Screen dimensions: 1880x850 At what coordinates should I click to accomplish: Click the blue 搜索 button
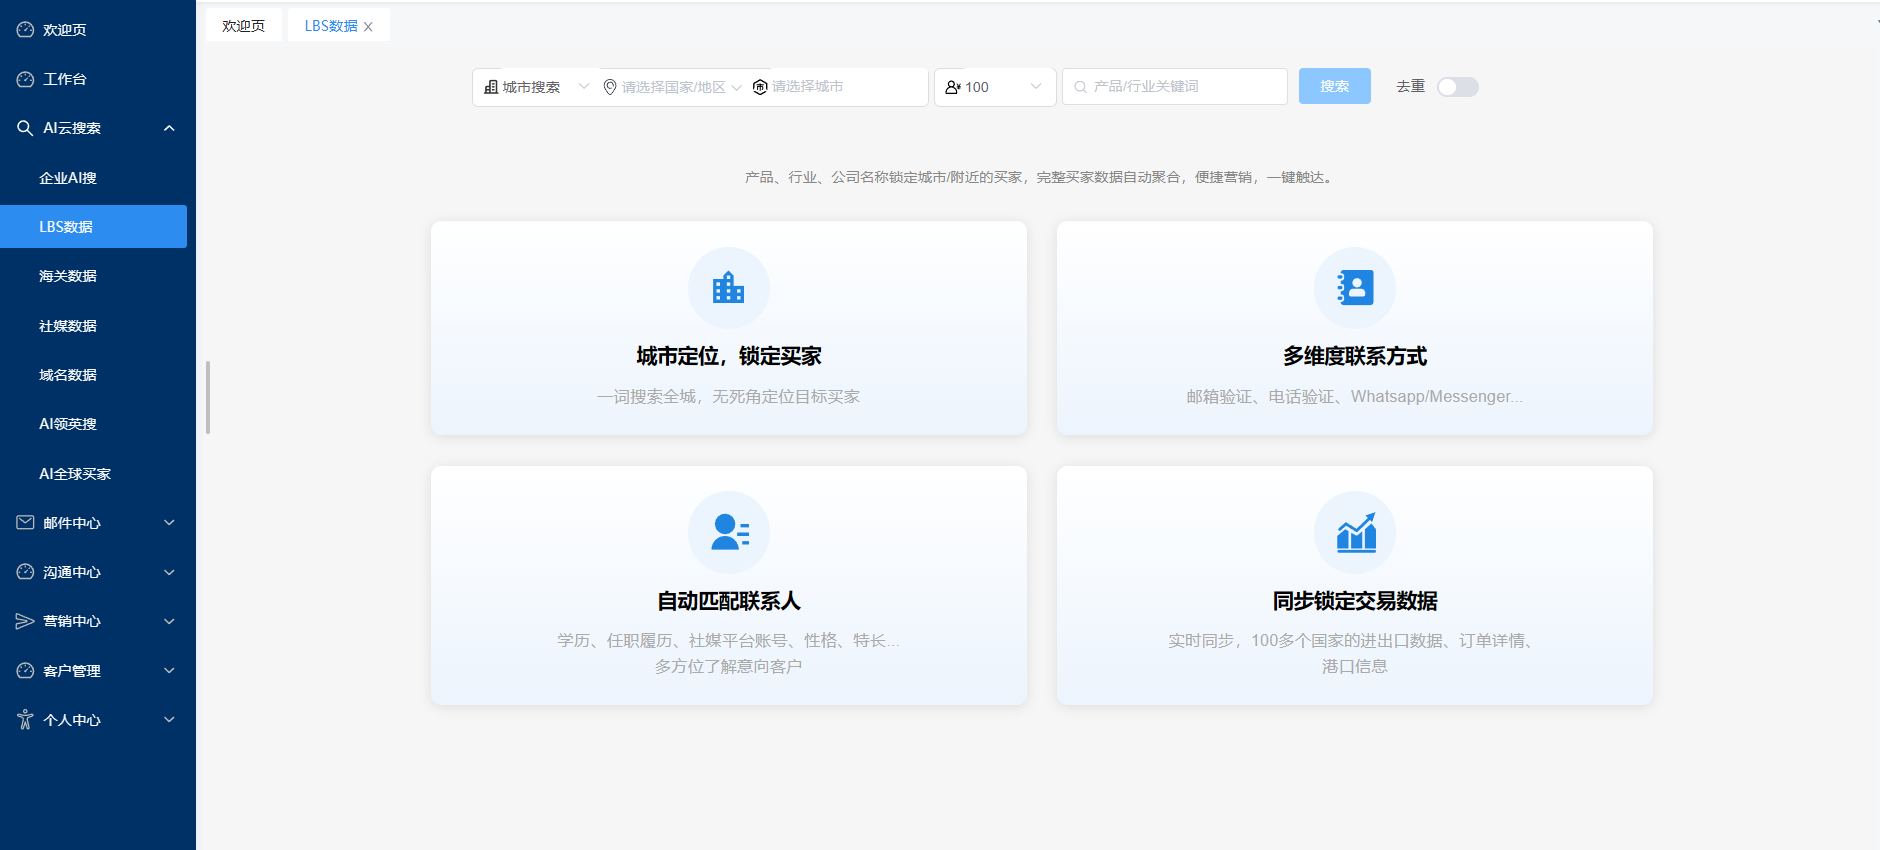click(1334, 87)
